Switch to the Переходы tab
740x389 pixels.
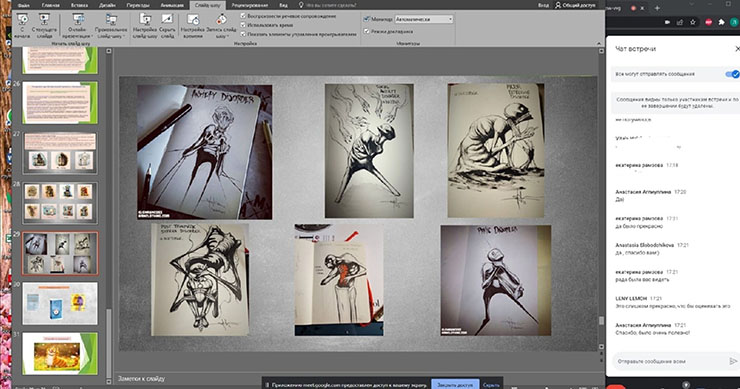138,5
